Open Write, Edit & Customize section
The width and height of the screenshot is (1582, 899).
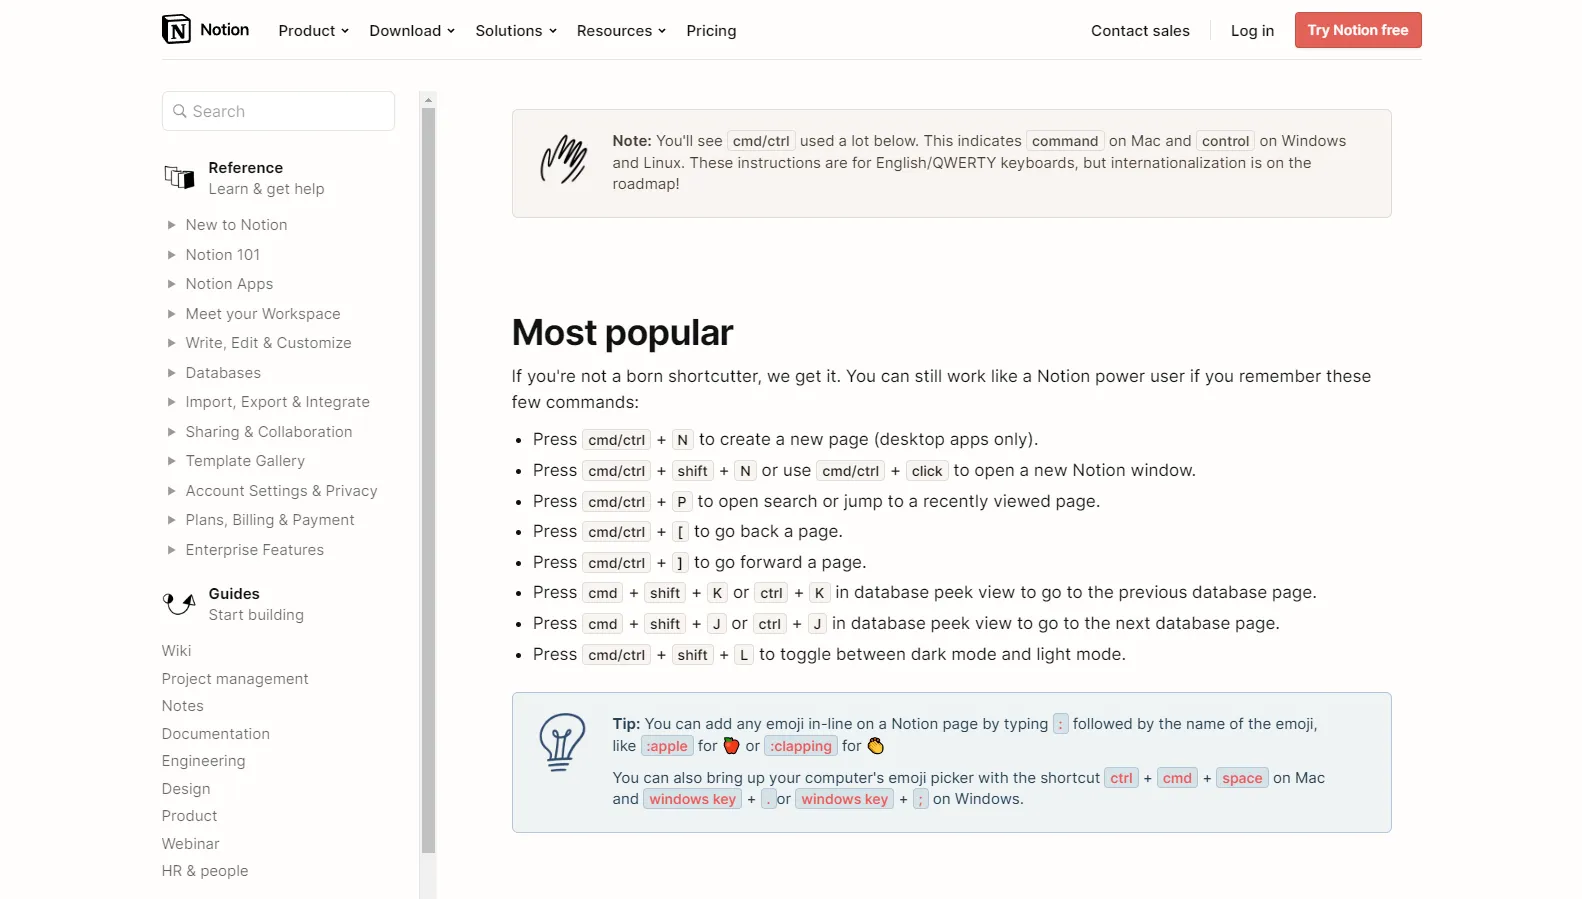pos(268,343)
